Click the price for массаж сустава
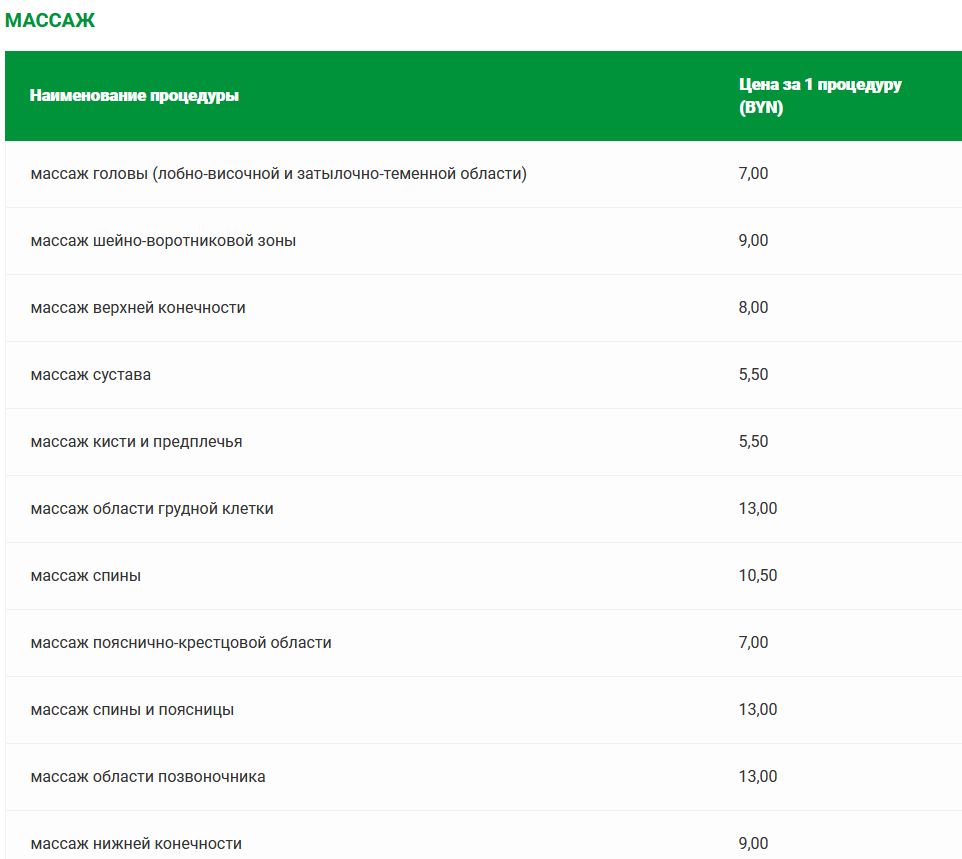The width and height of the screenshot is (962, 859). pos(753,375)
